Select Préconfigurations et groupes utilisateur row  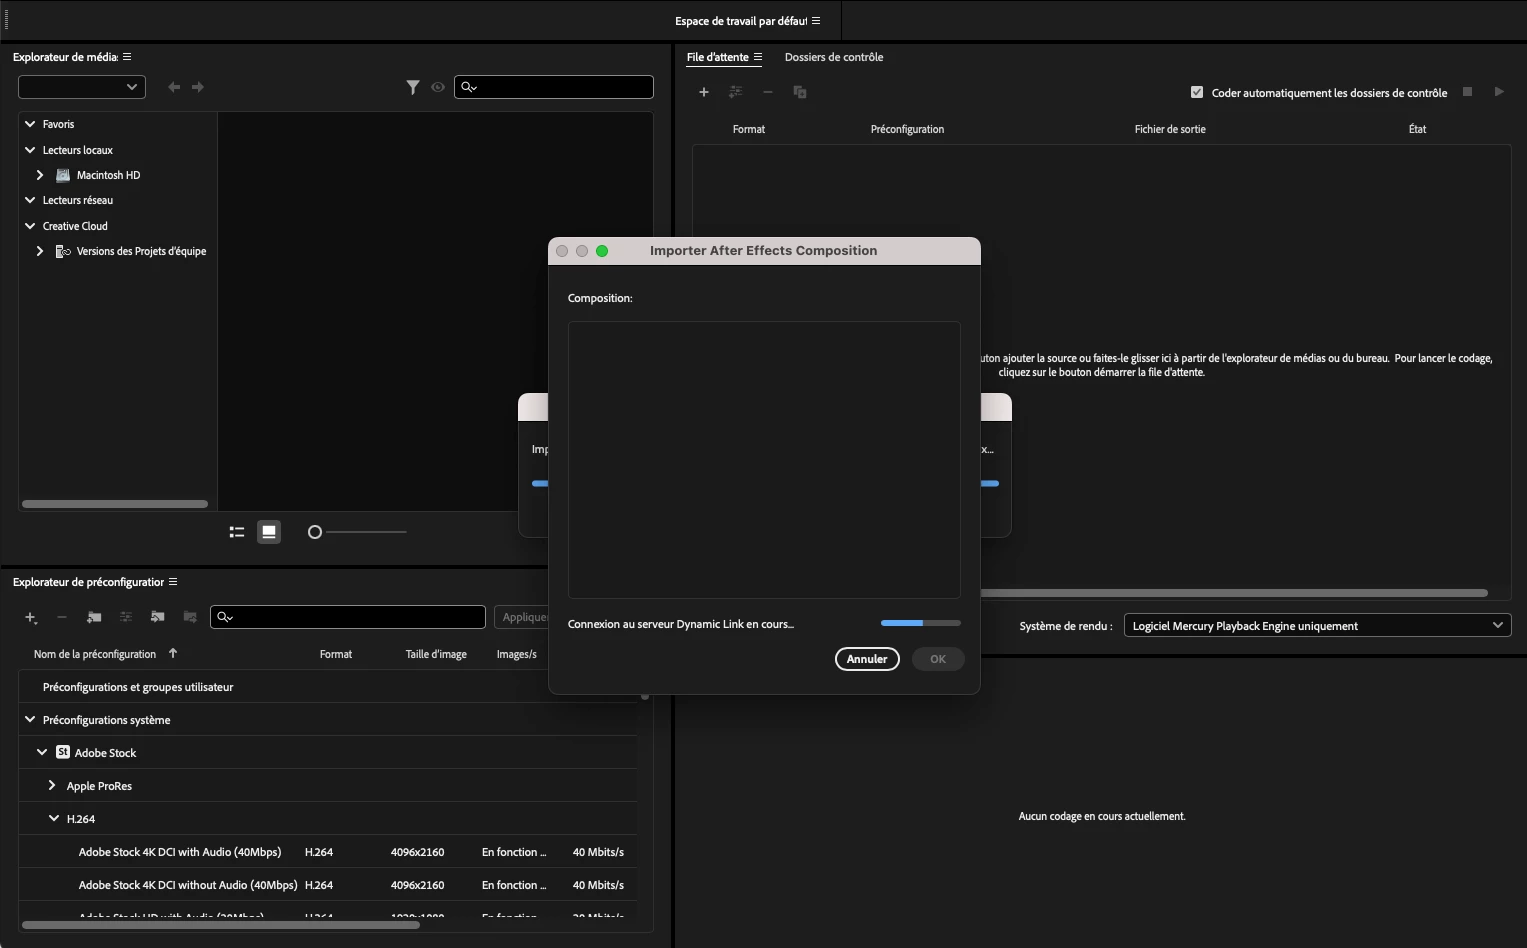327,687
